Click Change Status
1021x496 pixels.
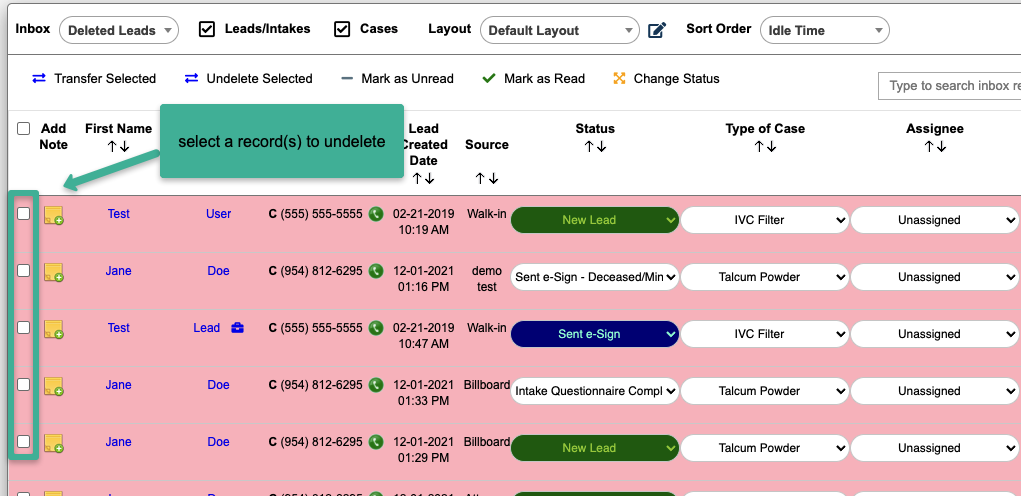666,79
